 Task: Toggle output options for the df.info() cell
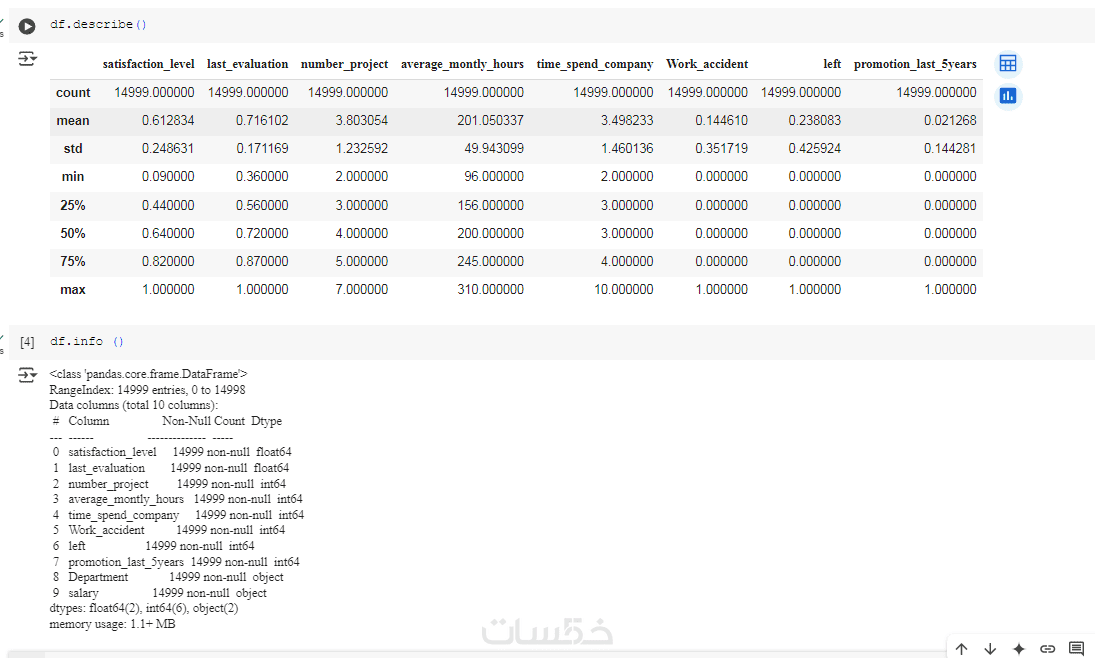click(27, 375)
